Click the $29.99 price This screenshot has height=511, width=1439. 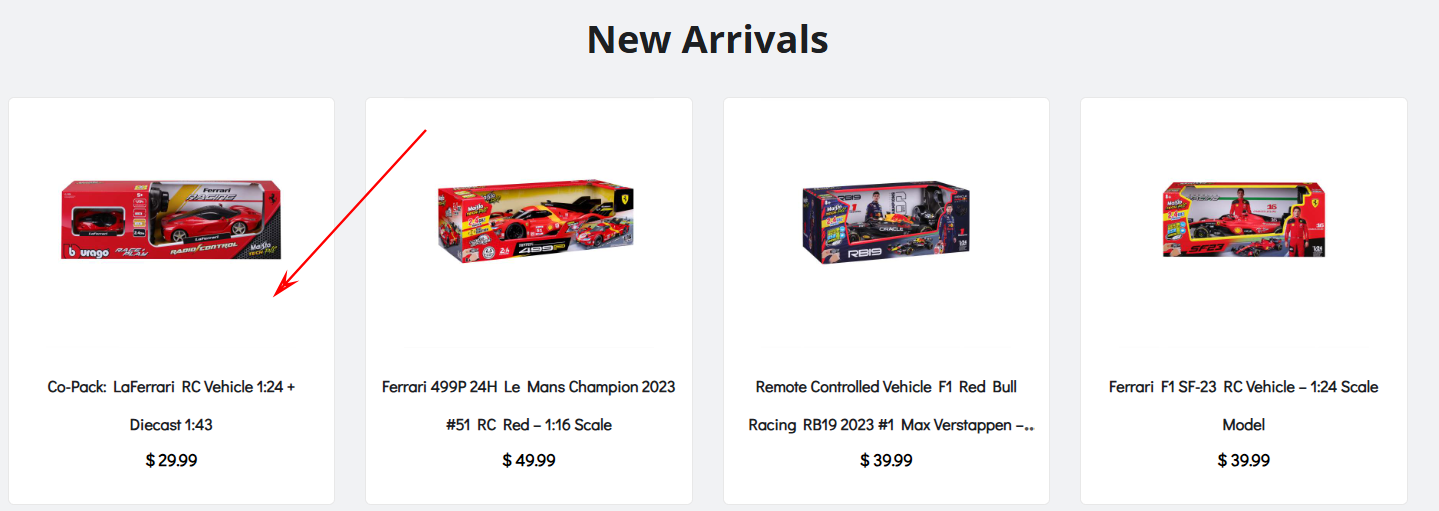point(171,460)
